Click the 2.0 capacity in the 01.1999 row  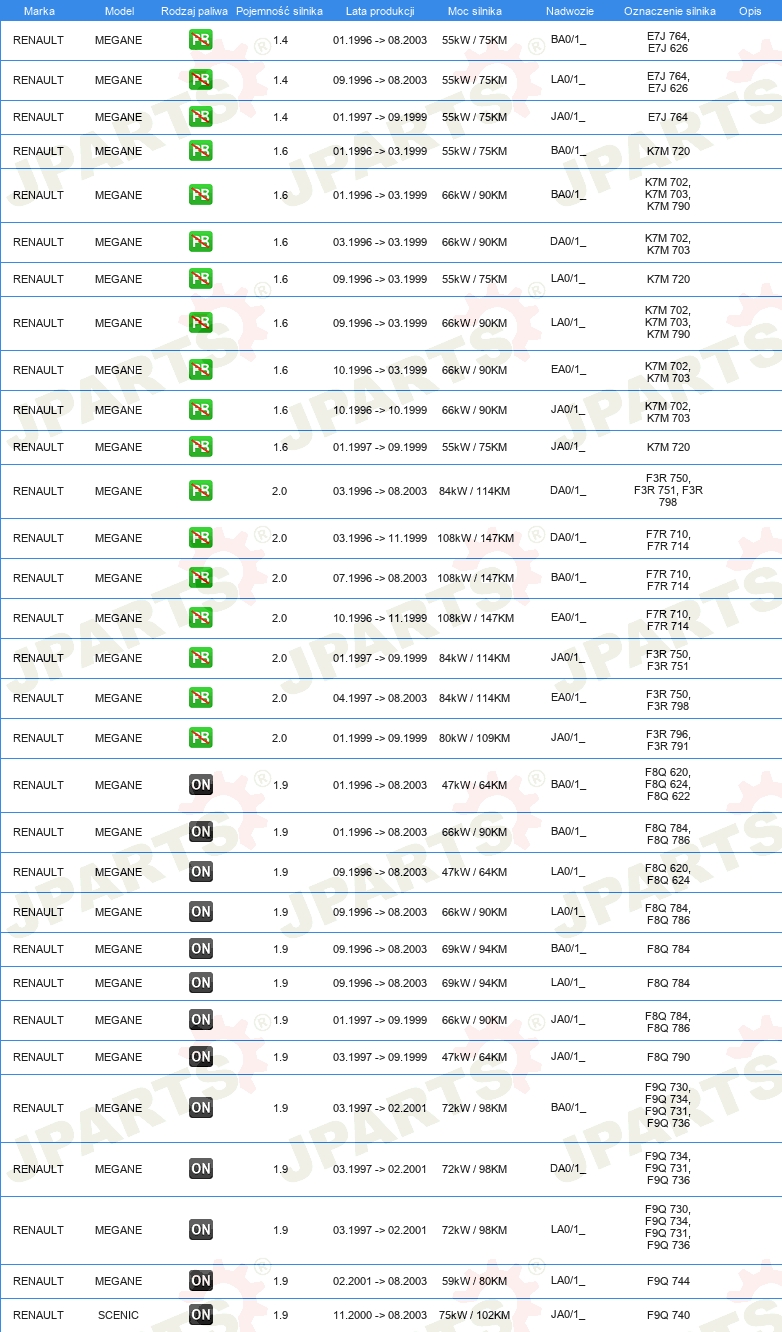coord(279,738)
